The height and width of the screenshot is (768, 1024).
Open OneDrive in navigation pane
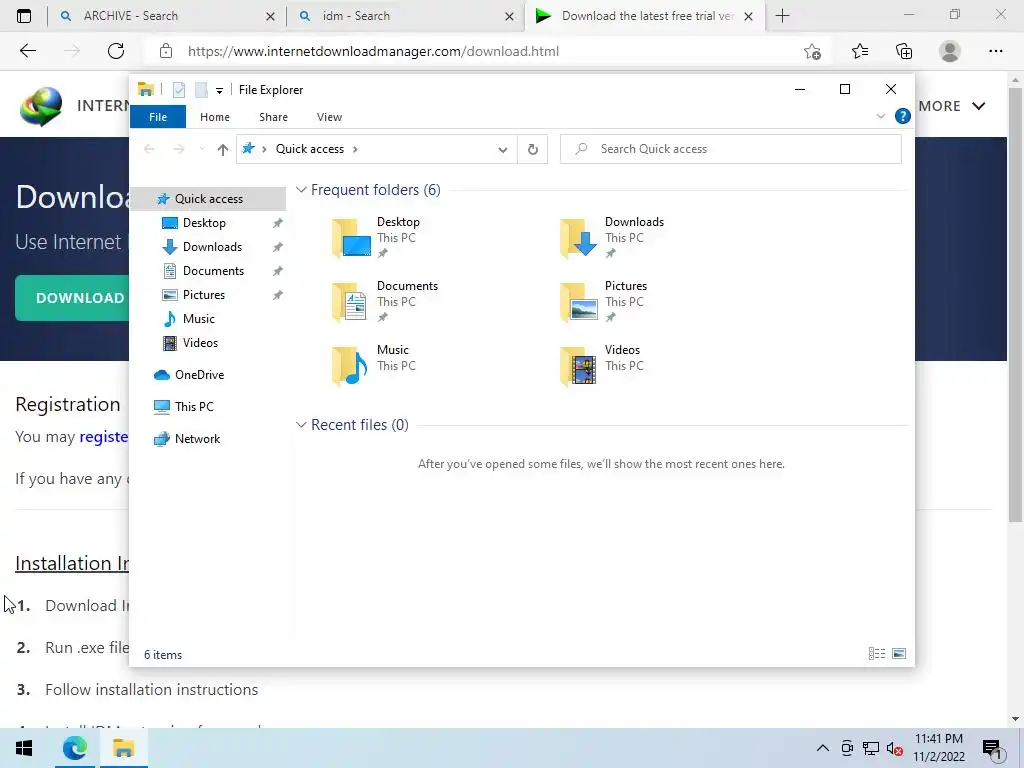point(199,375)
